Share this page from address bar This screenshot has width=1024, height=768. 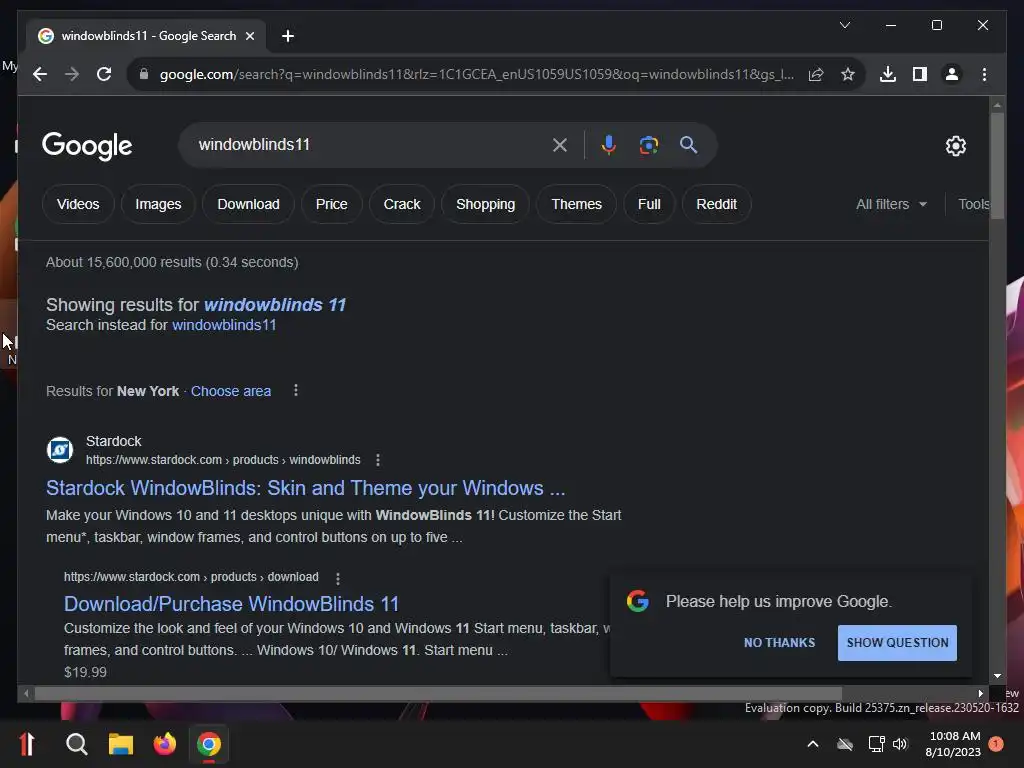[816, 74]
